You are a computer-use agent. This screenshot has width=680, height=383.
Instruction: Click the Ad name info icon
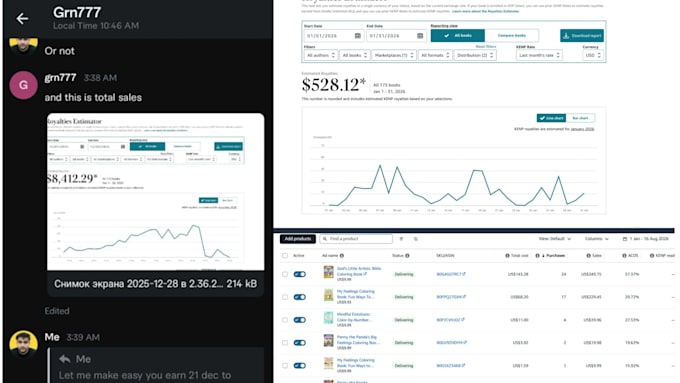coord(342,256)
